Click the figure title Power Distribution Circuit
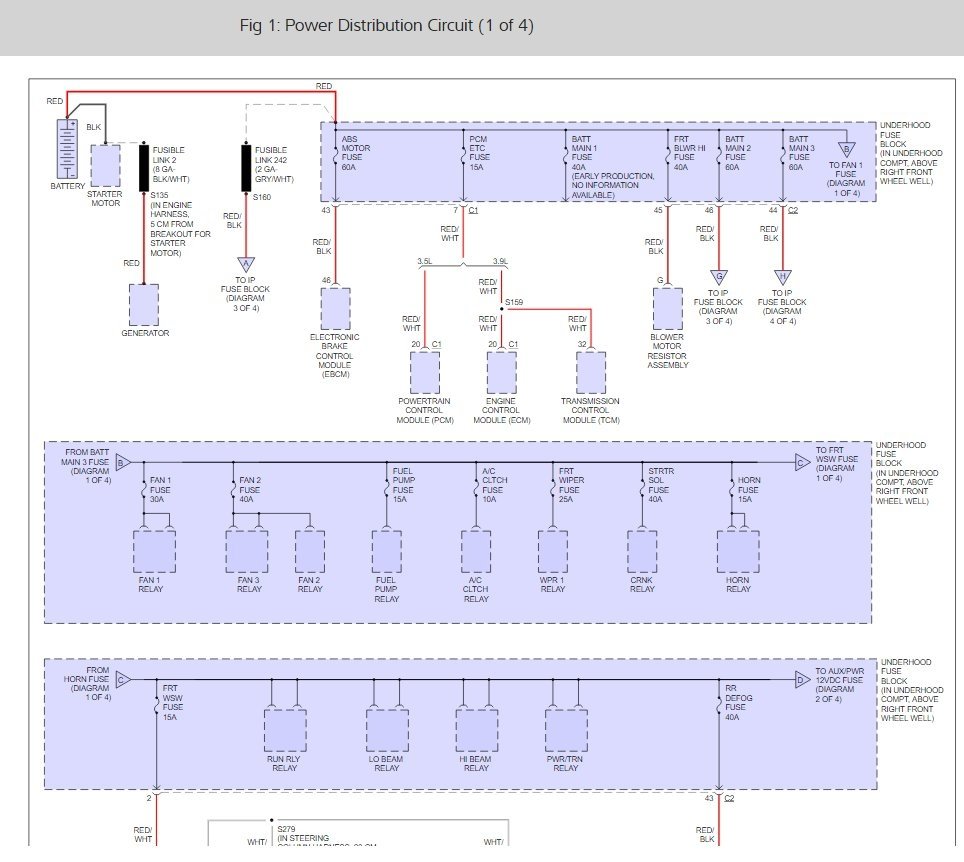The width and height of the screenshot is (964, 862). [x=387, y=26]
